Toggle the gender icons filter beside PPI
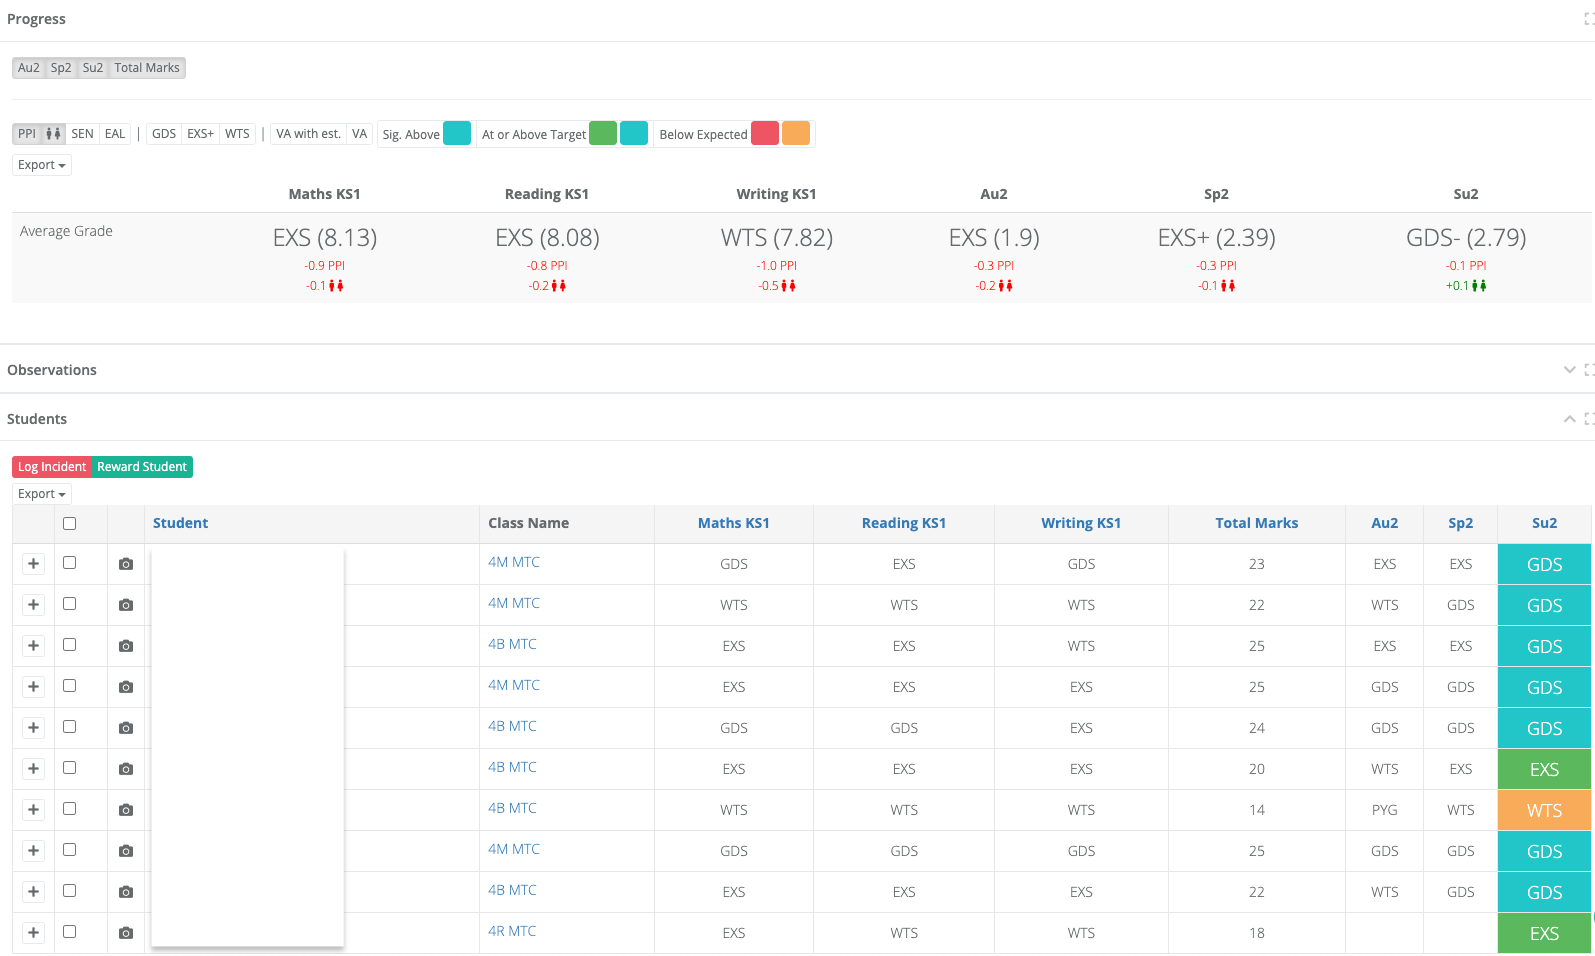 [x=53, y=134]
